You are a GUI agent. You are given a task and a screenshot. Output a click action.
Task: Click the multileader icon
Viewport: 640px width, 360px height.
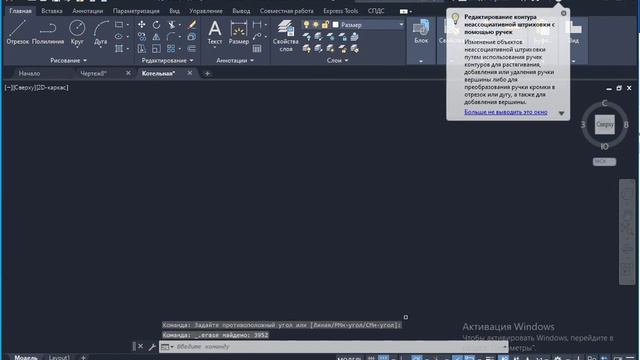tap(257, 37)
